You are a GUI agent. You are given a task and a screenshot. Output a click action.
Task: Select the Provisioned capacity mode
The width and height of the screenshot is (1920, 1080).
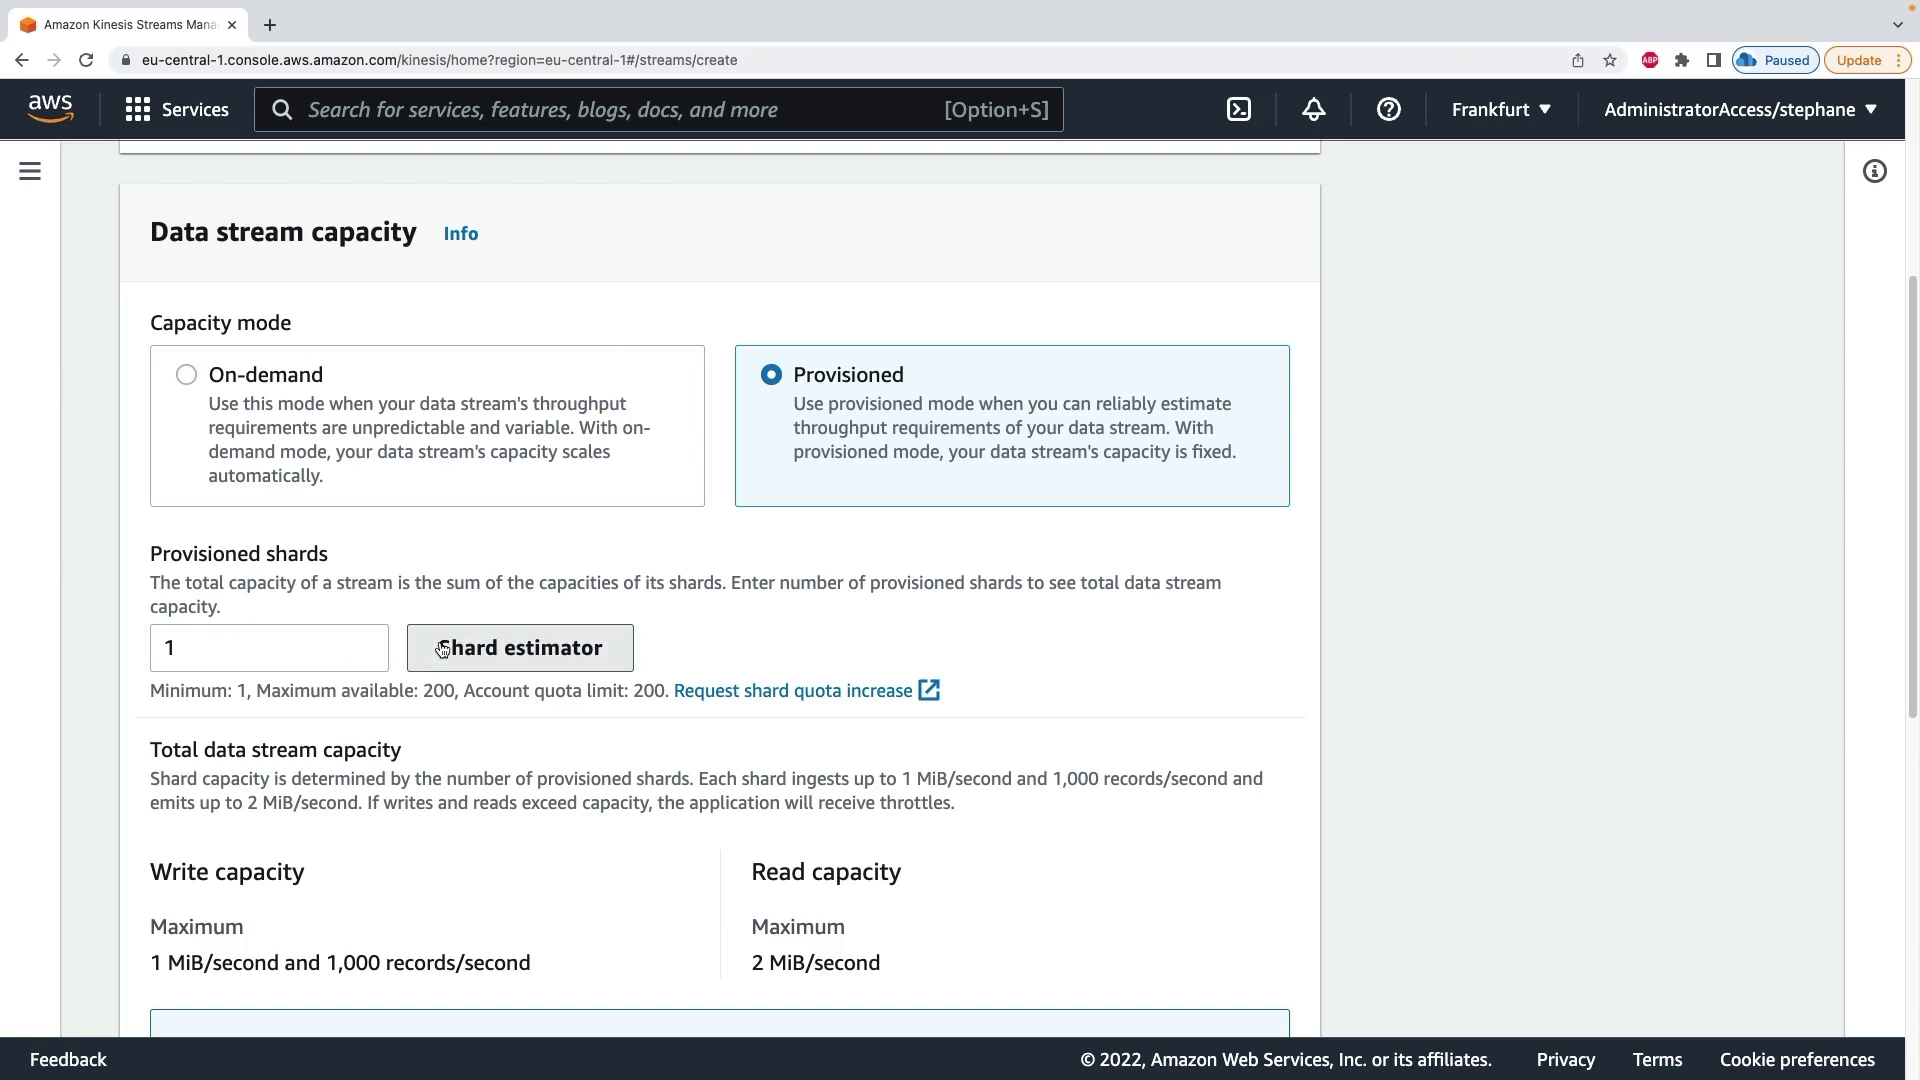pos(771,375)
